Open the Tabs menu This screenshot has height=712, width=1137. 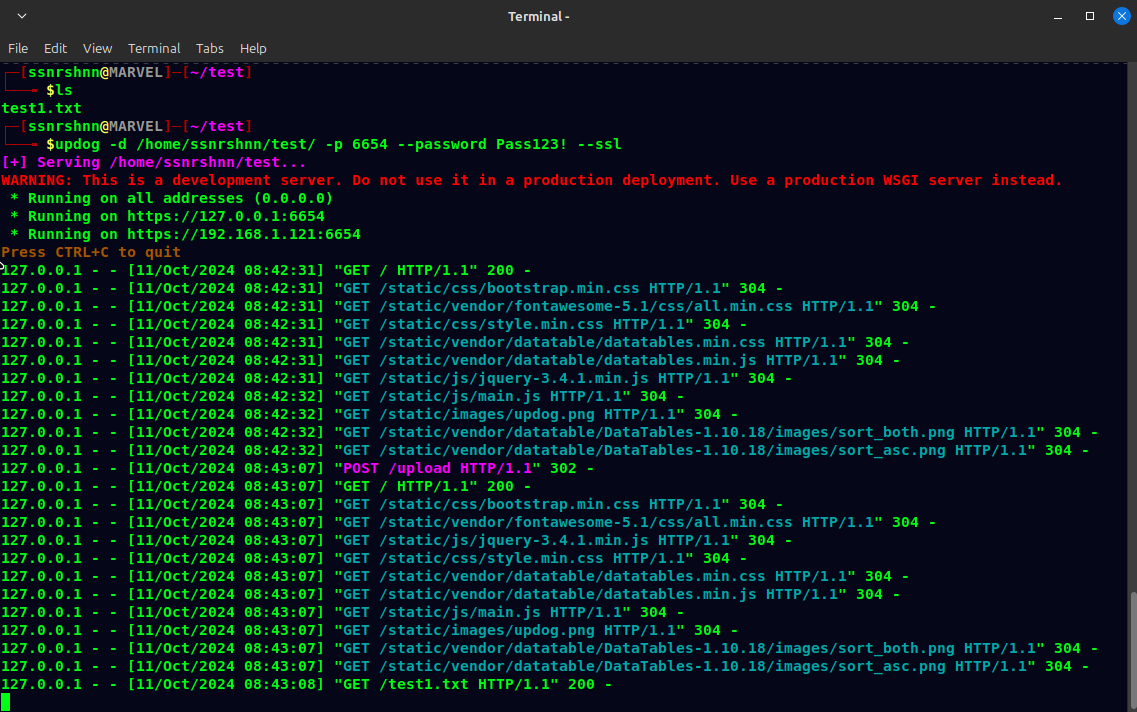(x=210, y=48)
